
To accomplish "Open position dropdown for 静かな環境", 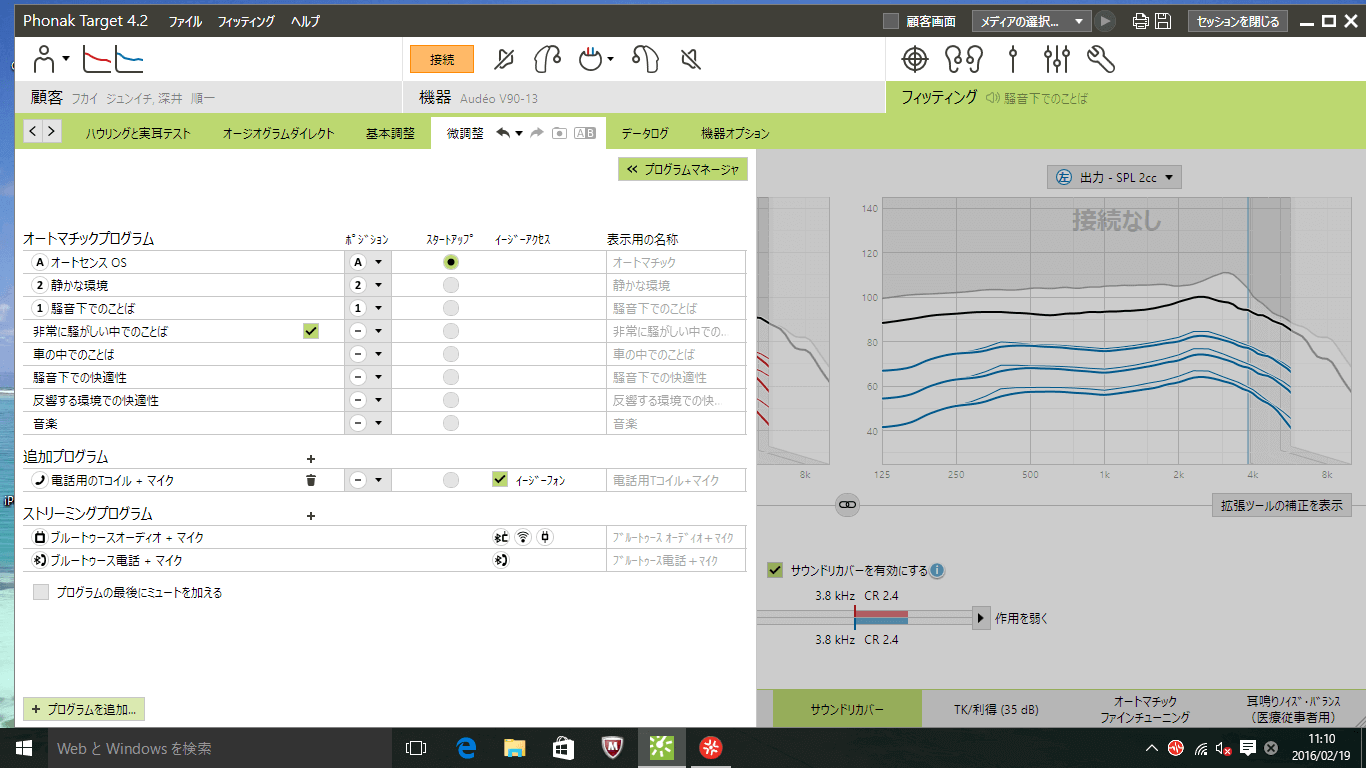I will coord(367,285).
